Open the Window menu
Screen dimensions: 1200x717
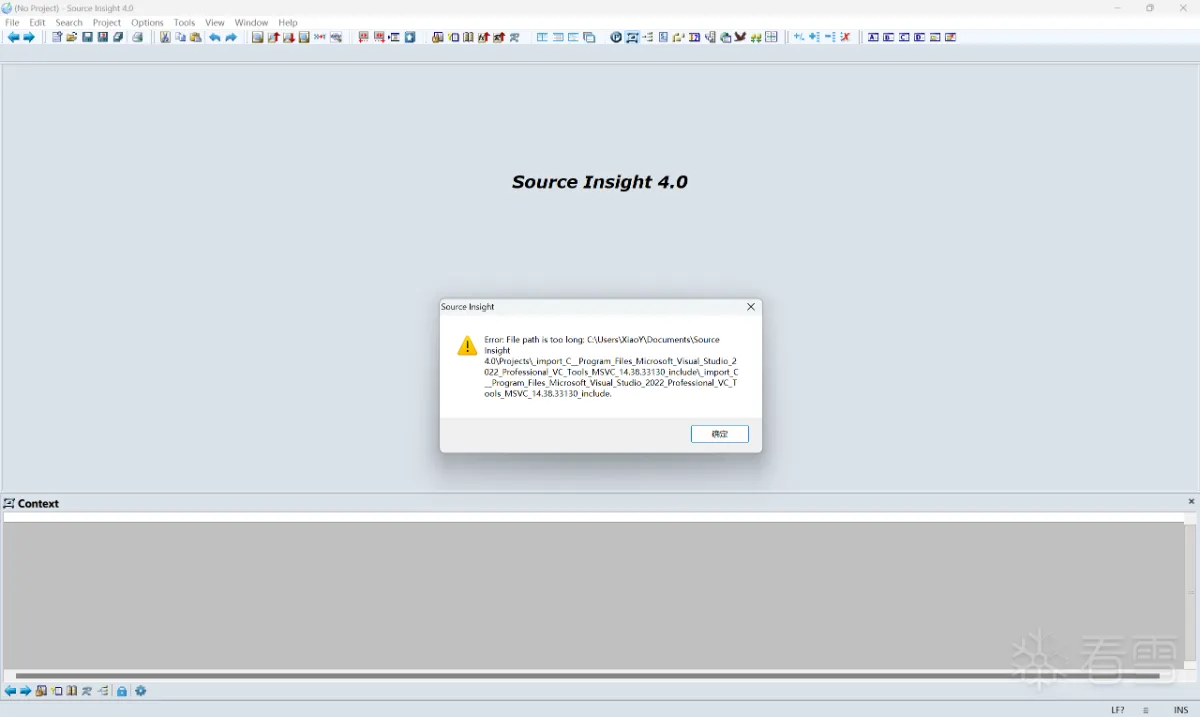click(x=251, y=22)
